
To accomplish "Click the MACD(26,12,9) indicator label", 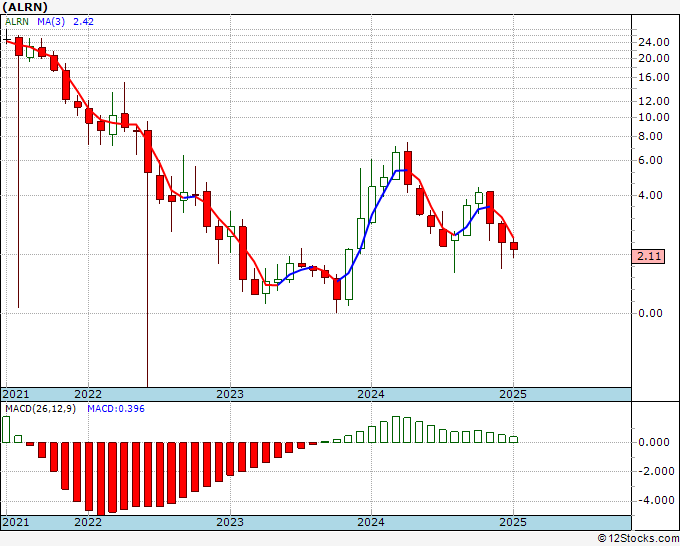I will point(40,409).
